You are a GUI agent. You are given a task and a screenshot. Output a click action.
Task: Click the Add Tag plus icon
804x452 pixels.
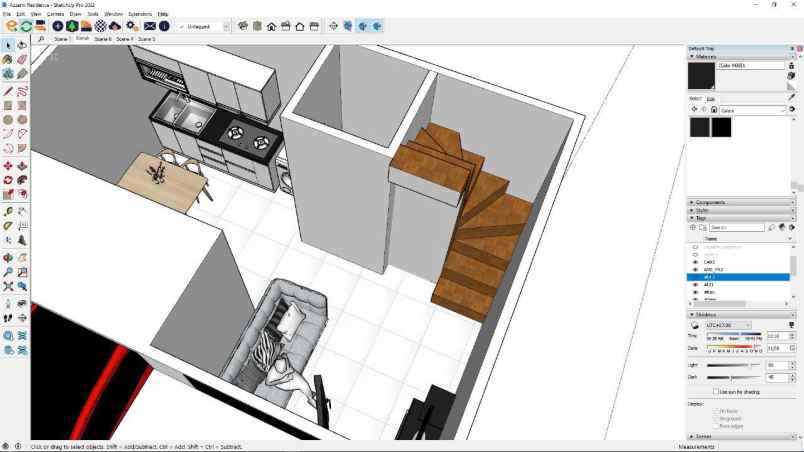(x=693, y=227)
